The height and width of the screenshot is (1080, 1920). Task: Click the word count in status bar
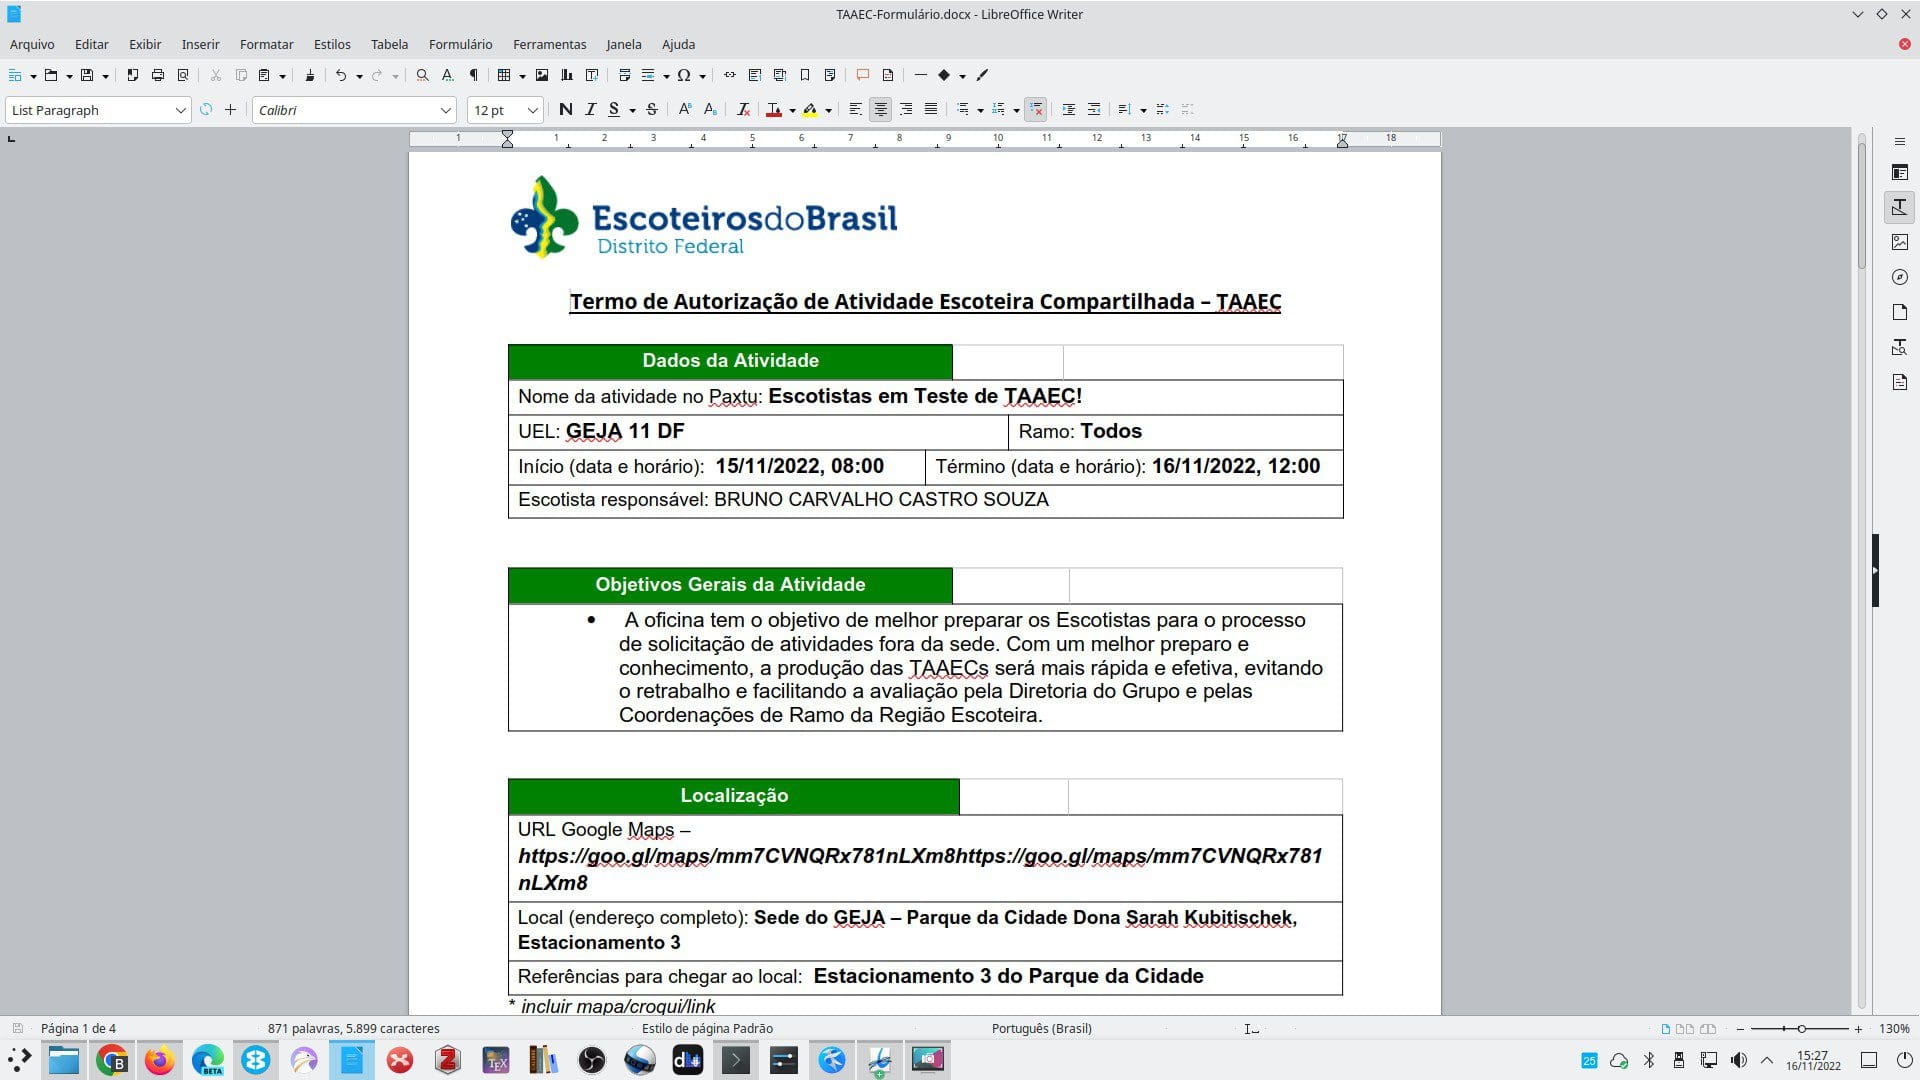point(353,1028)
